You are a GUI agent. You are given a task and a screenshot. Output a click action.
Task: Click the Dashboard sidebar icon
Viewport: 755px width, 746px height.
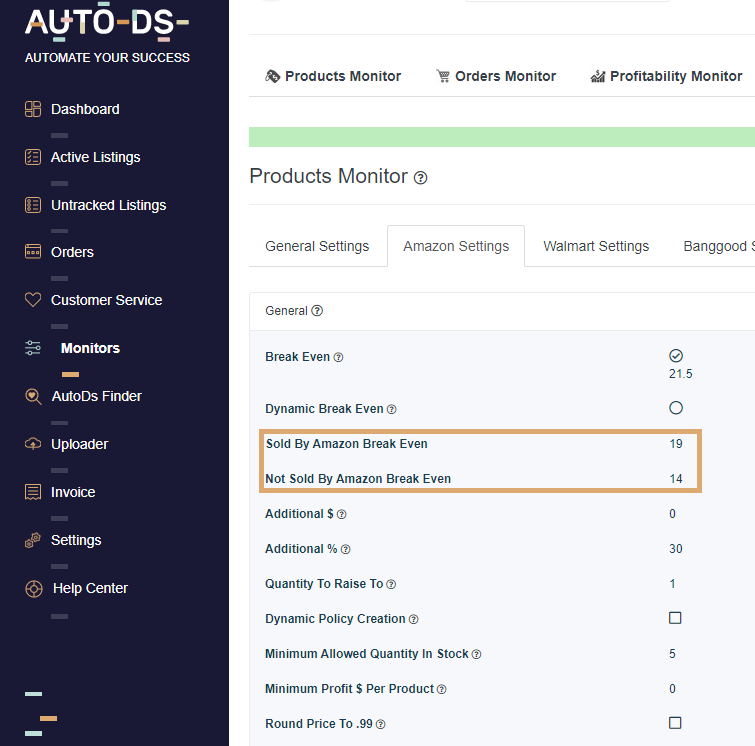pyautogui.click(x=33, y=109)
